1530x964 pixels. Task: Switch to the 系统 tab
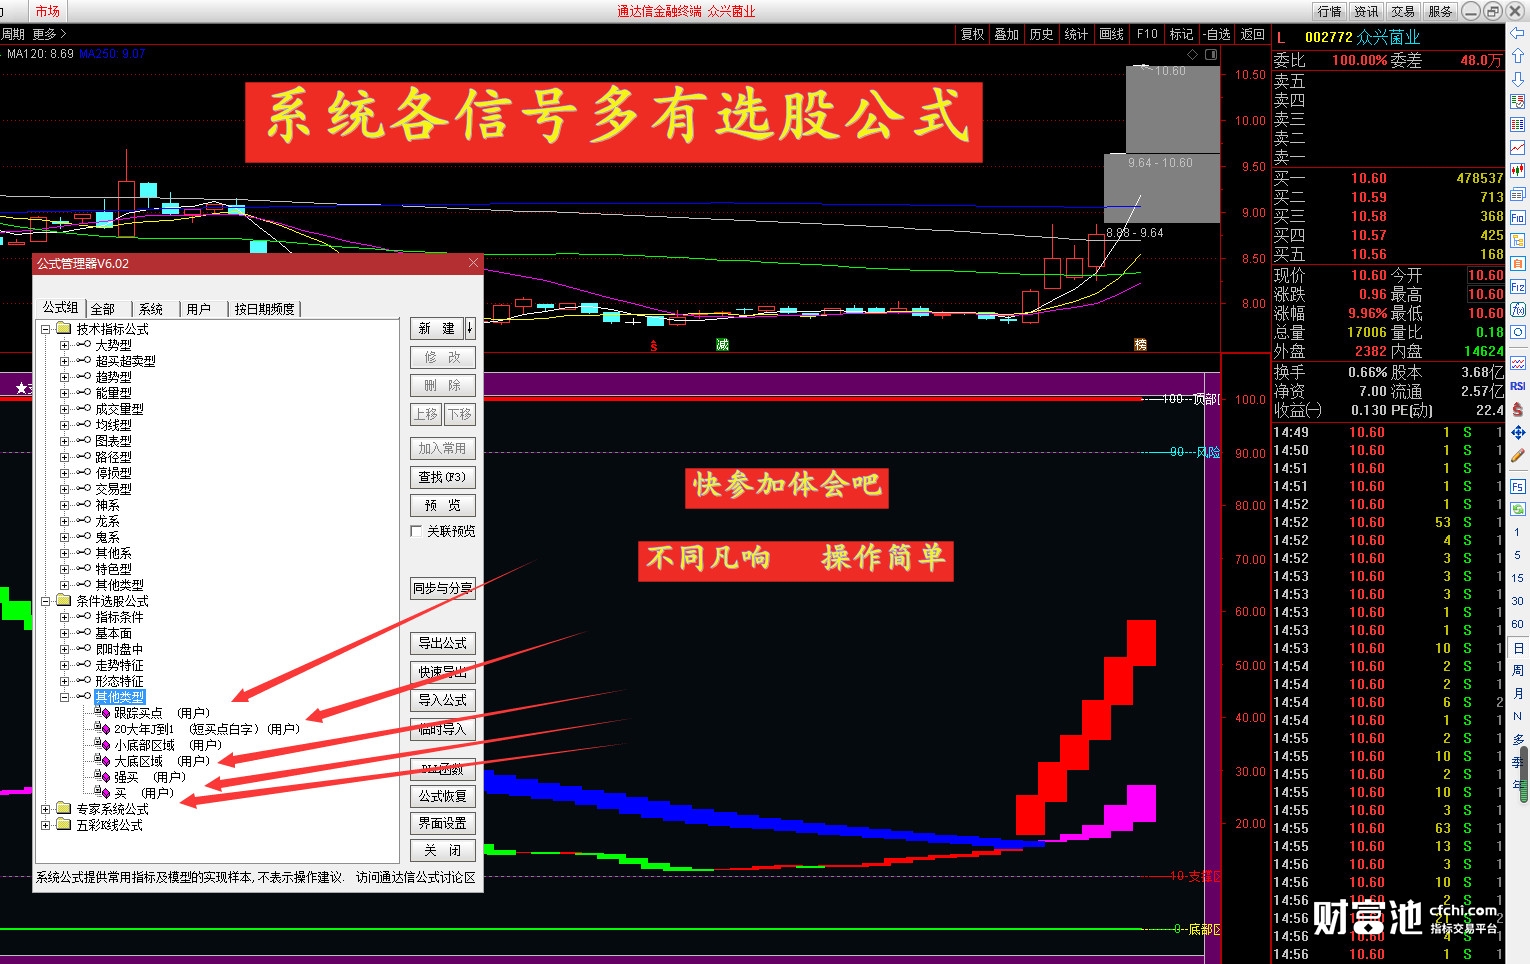[x=151, y=309]
